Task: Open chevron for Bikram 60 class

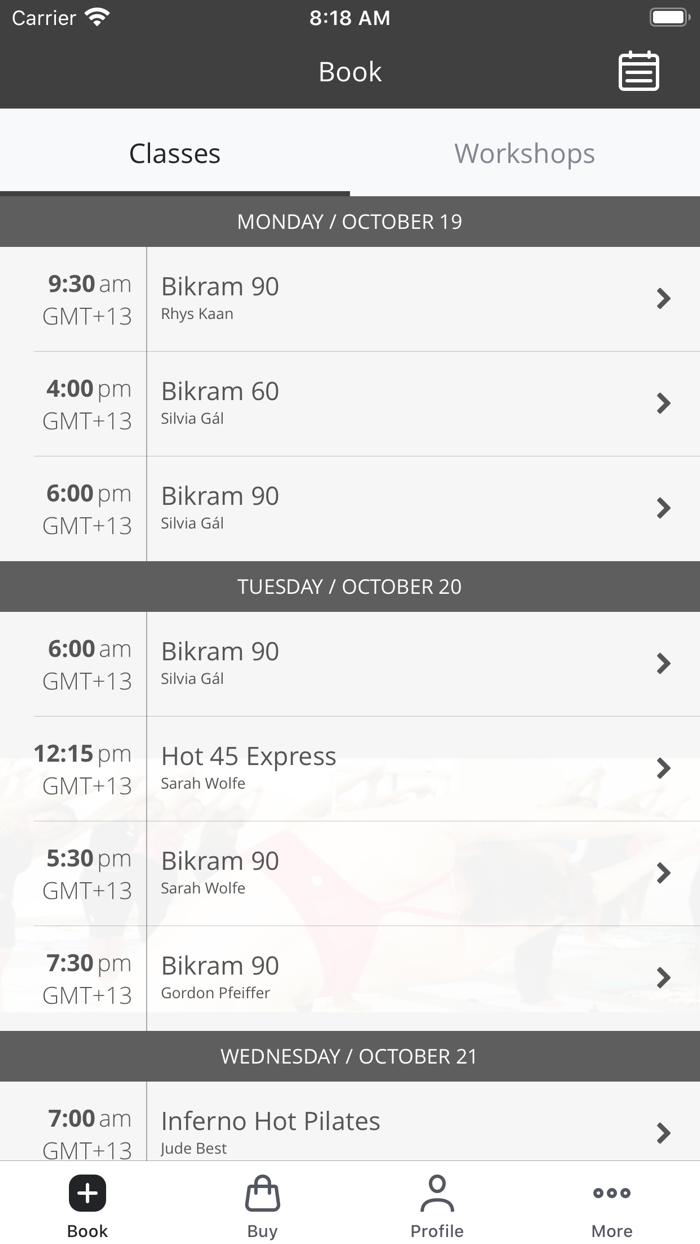Action: [x=663, y=403]
